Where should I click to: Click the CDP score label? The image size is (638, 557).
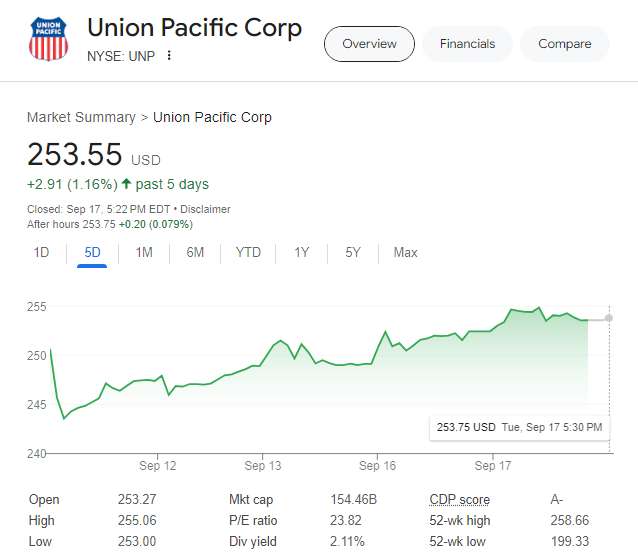459,500
